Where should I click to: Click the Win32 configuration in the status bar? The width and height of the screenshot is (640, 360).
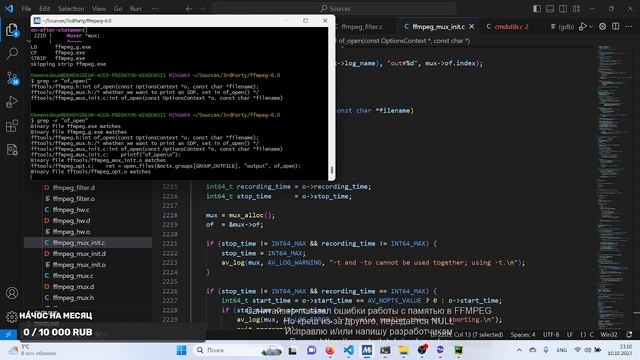(609, 335)
